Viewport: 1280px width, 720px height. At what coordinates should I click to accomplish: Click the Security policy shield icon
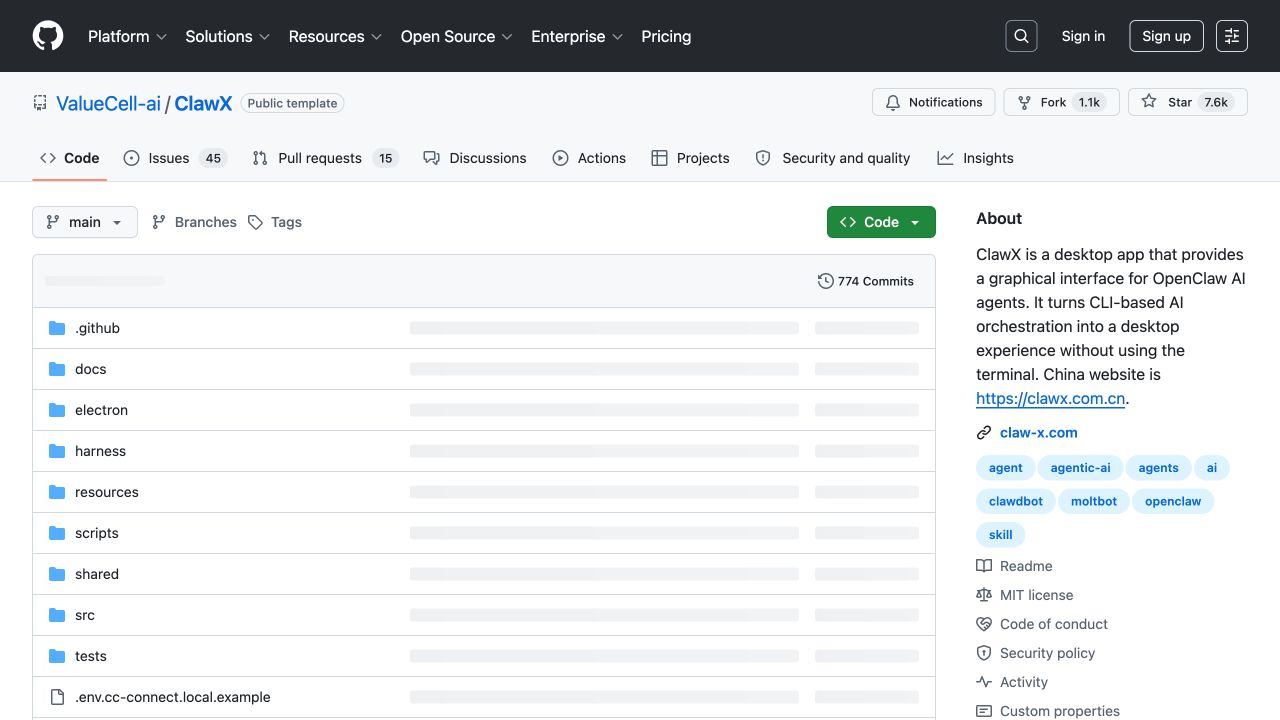tap(984, 653)
